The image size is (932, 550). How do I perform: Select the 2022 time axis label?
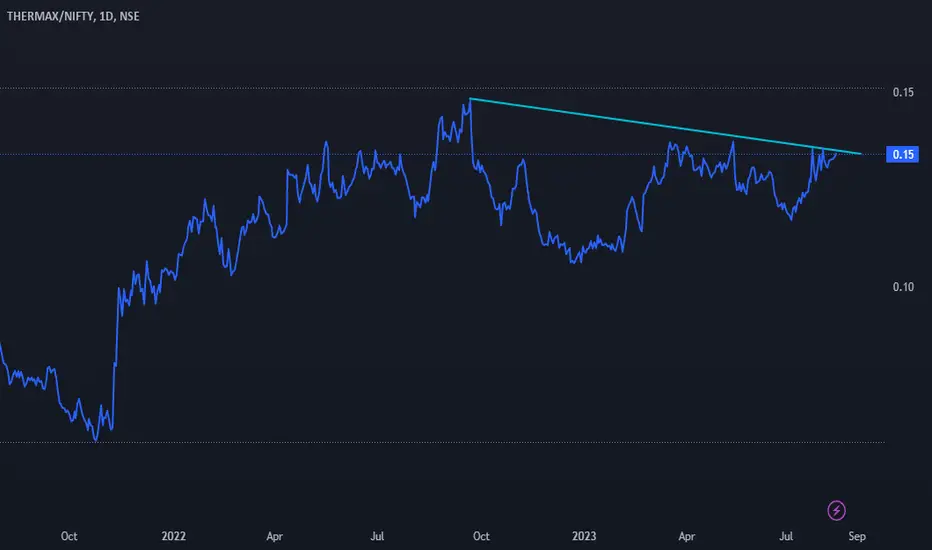(x=174, y=536)
